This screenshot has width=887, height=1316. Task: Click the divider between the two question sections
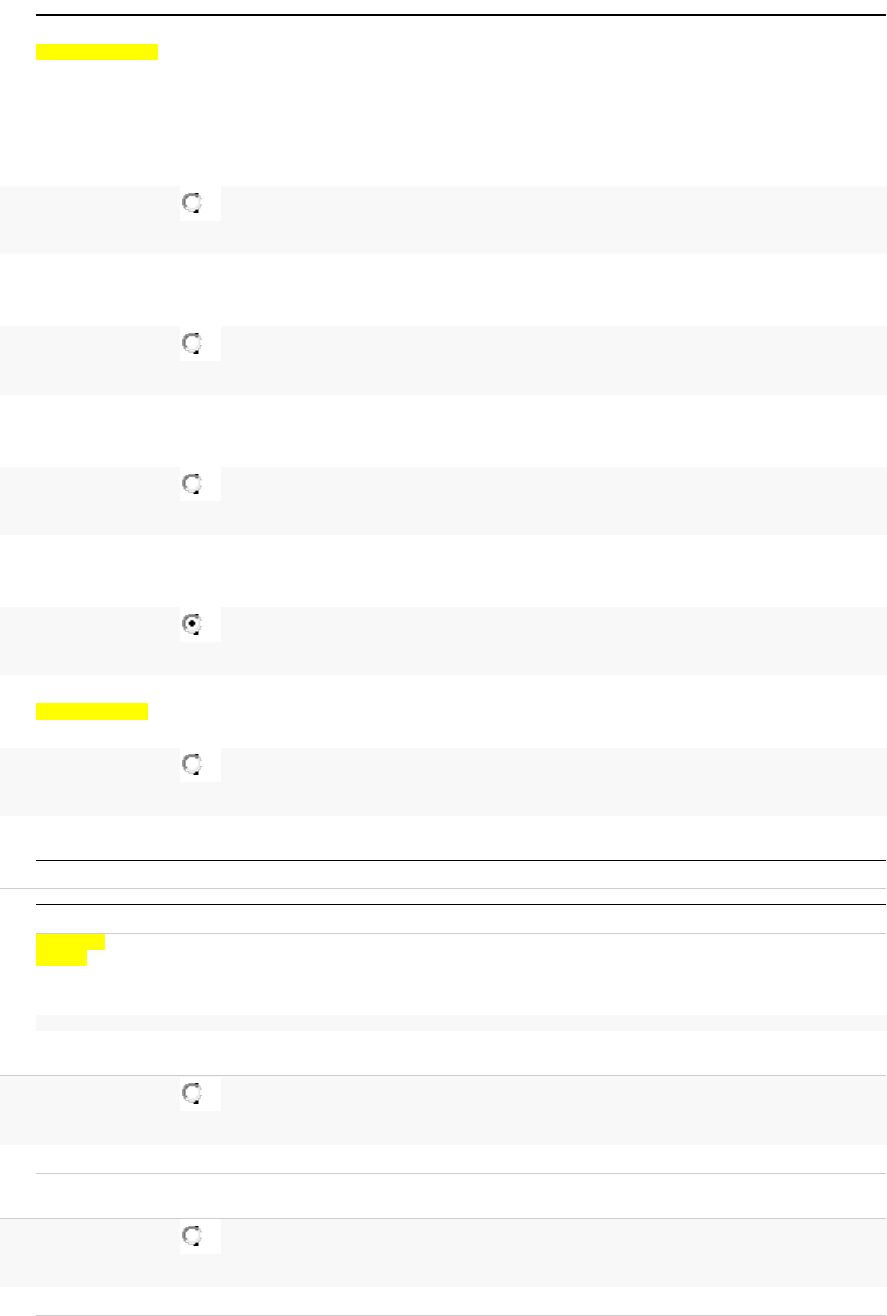click(460, 888)
